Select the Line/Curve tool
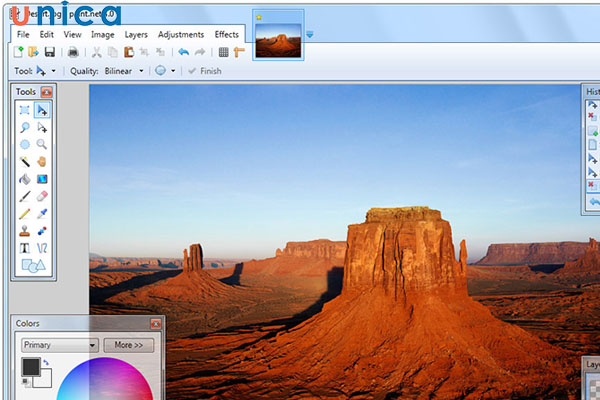The width and height of the screenshot is (600, 400). pos(42,248)
